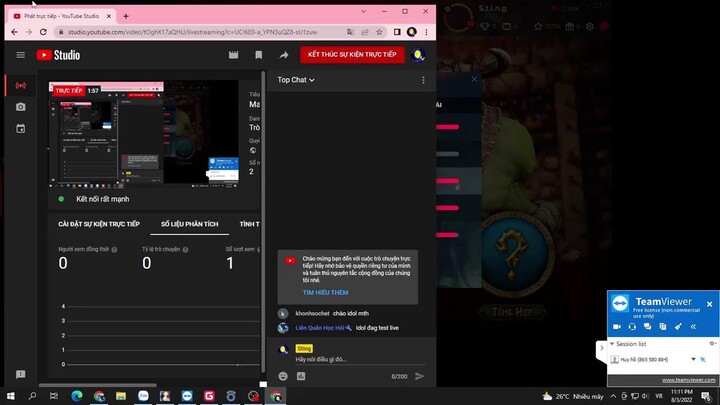Screen dimensions: 720x405
Task: Click the share arrow icon in Studio header
Action: [284, 55]
